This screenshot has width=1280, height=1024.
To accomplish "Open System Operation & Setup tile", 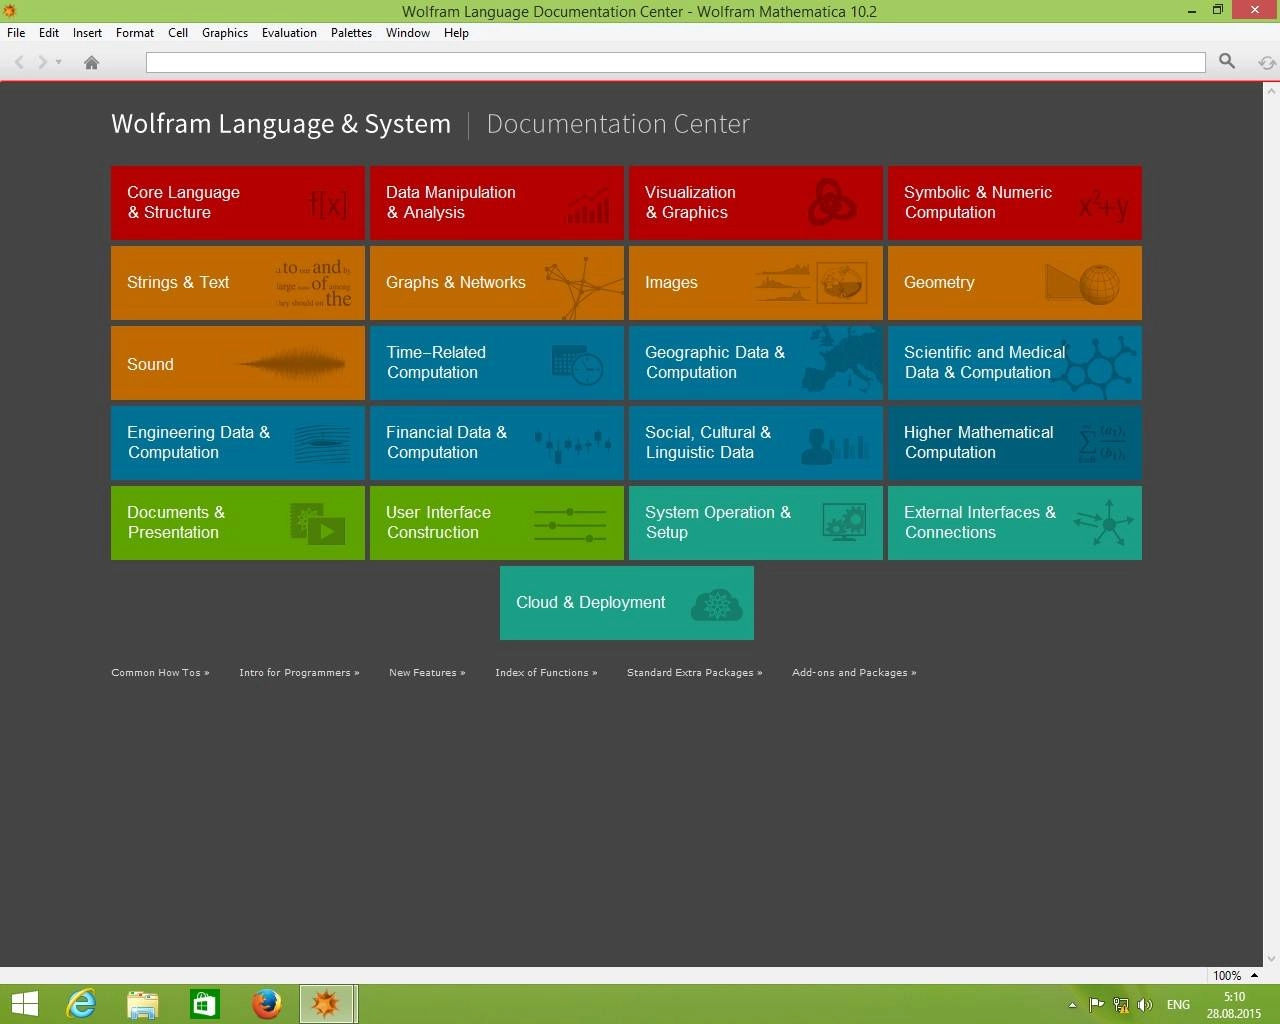I will click(756, 523).
